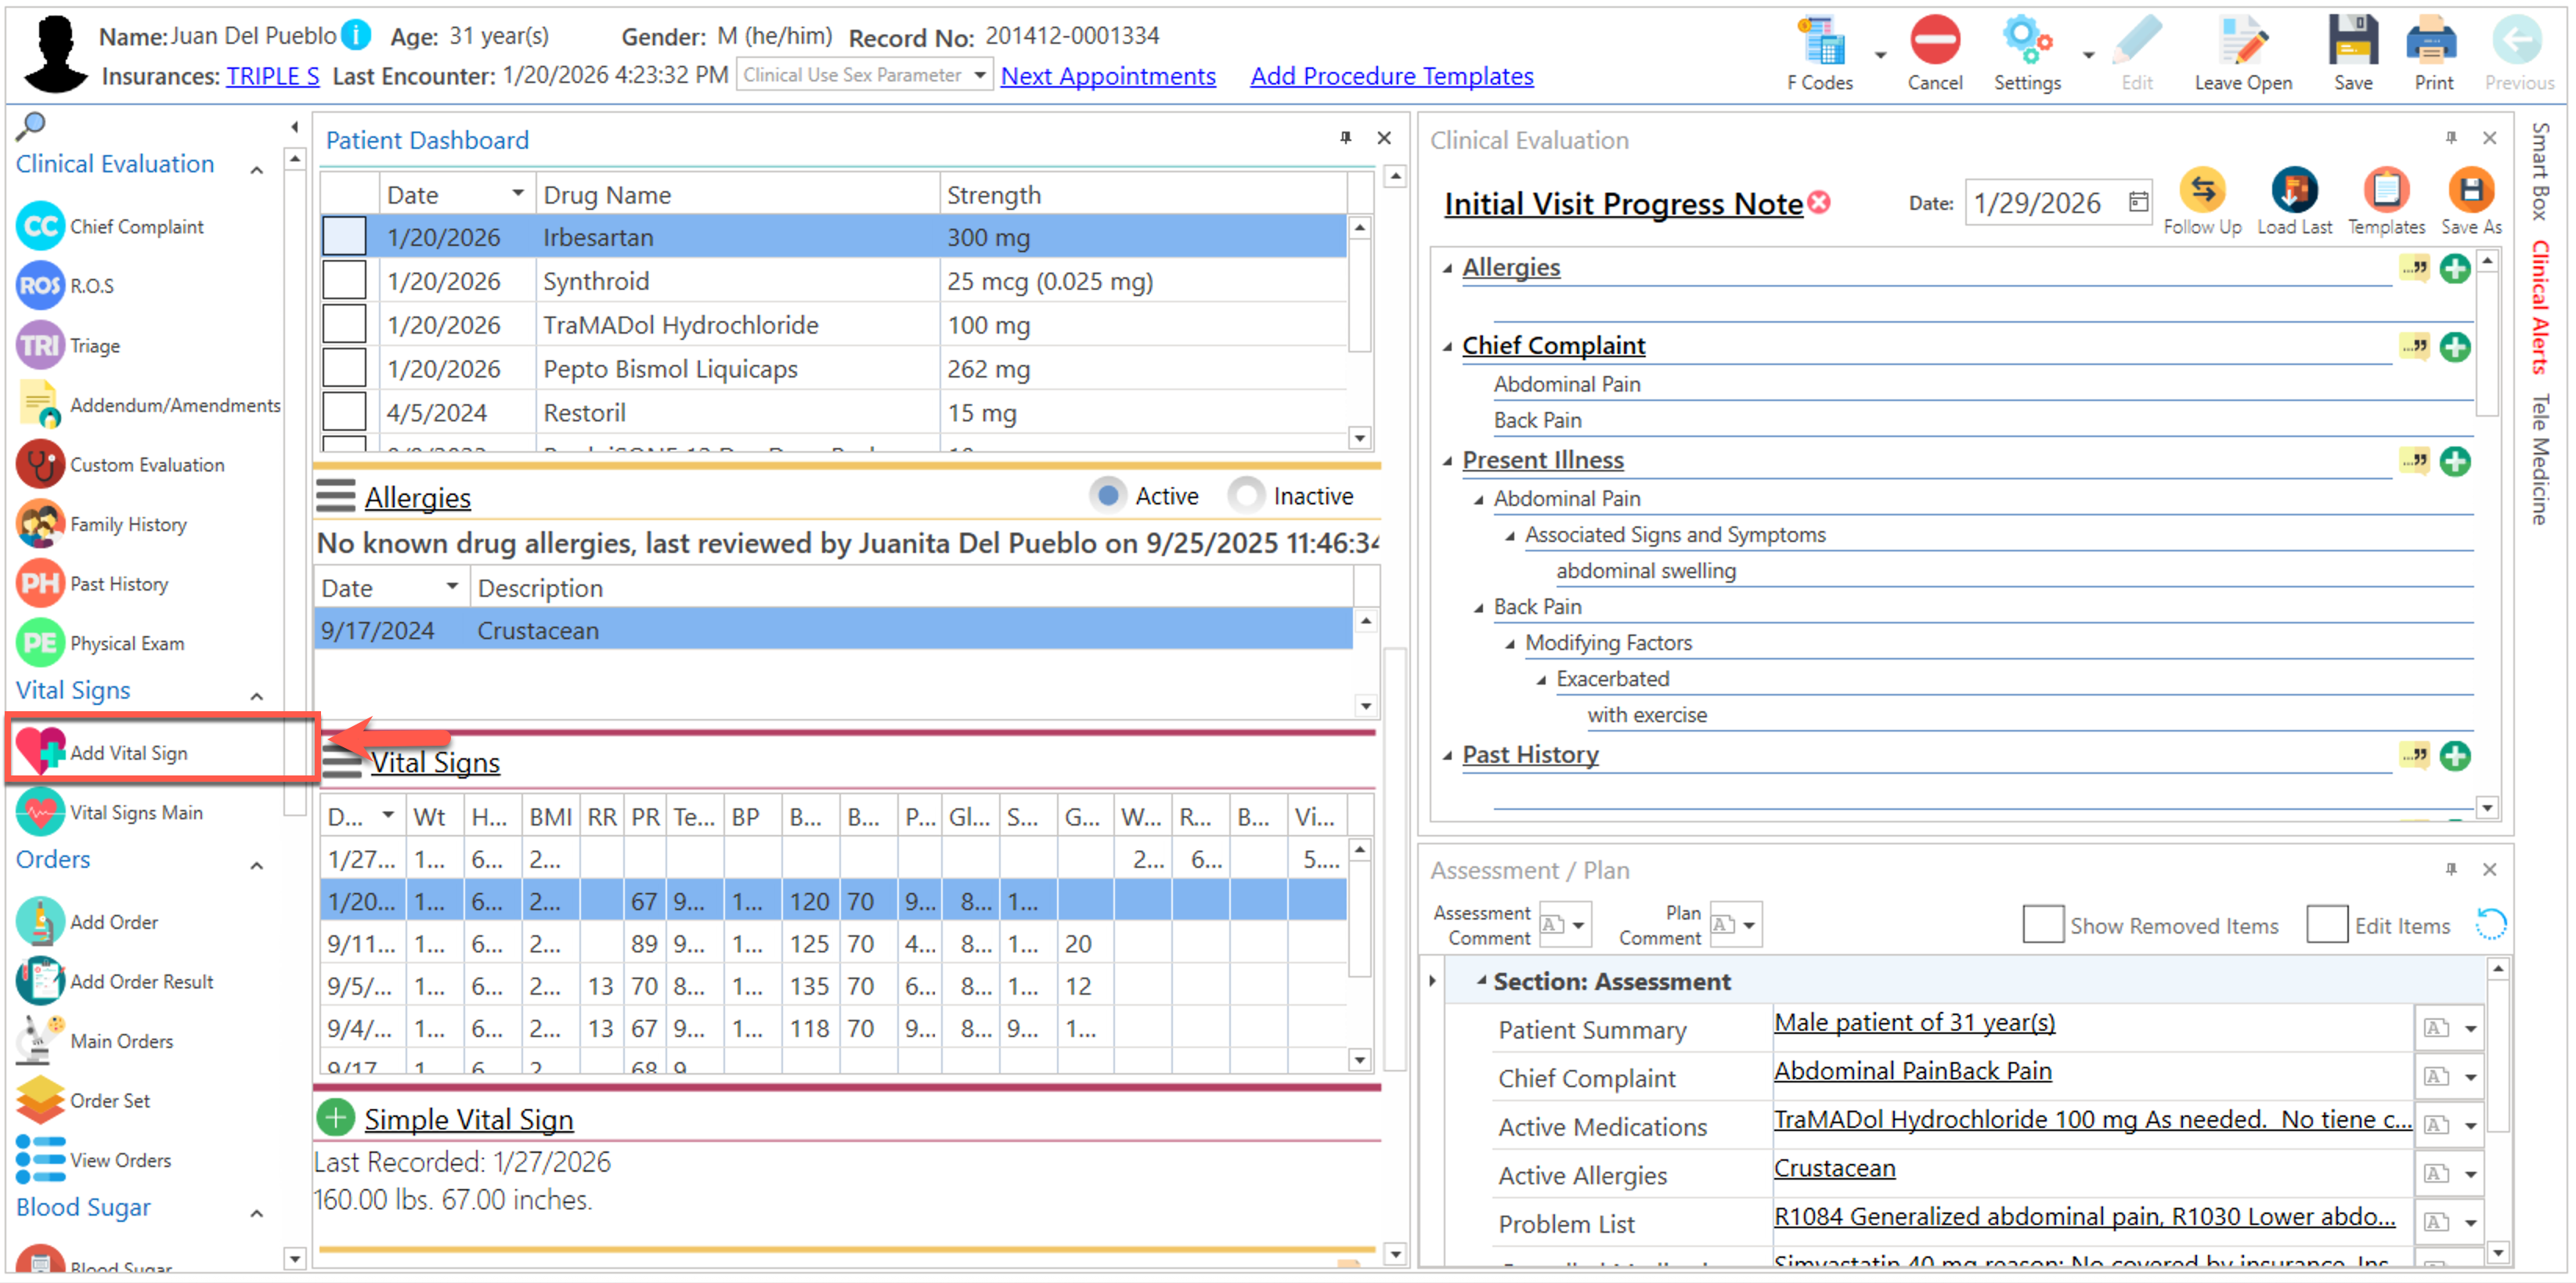Select the Inactive allergies radio button

[1246, 496]
